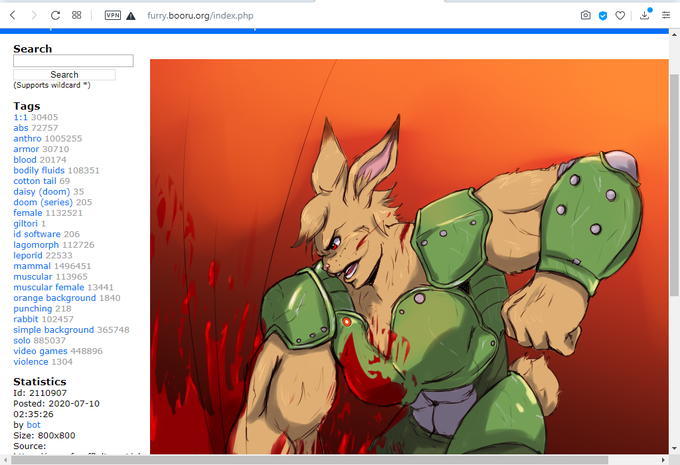
Task: Open the easy setup sliders icon
Action: click(666, 15)
